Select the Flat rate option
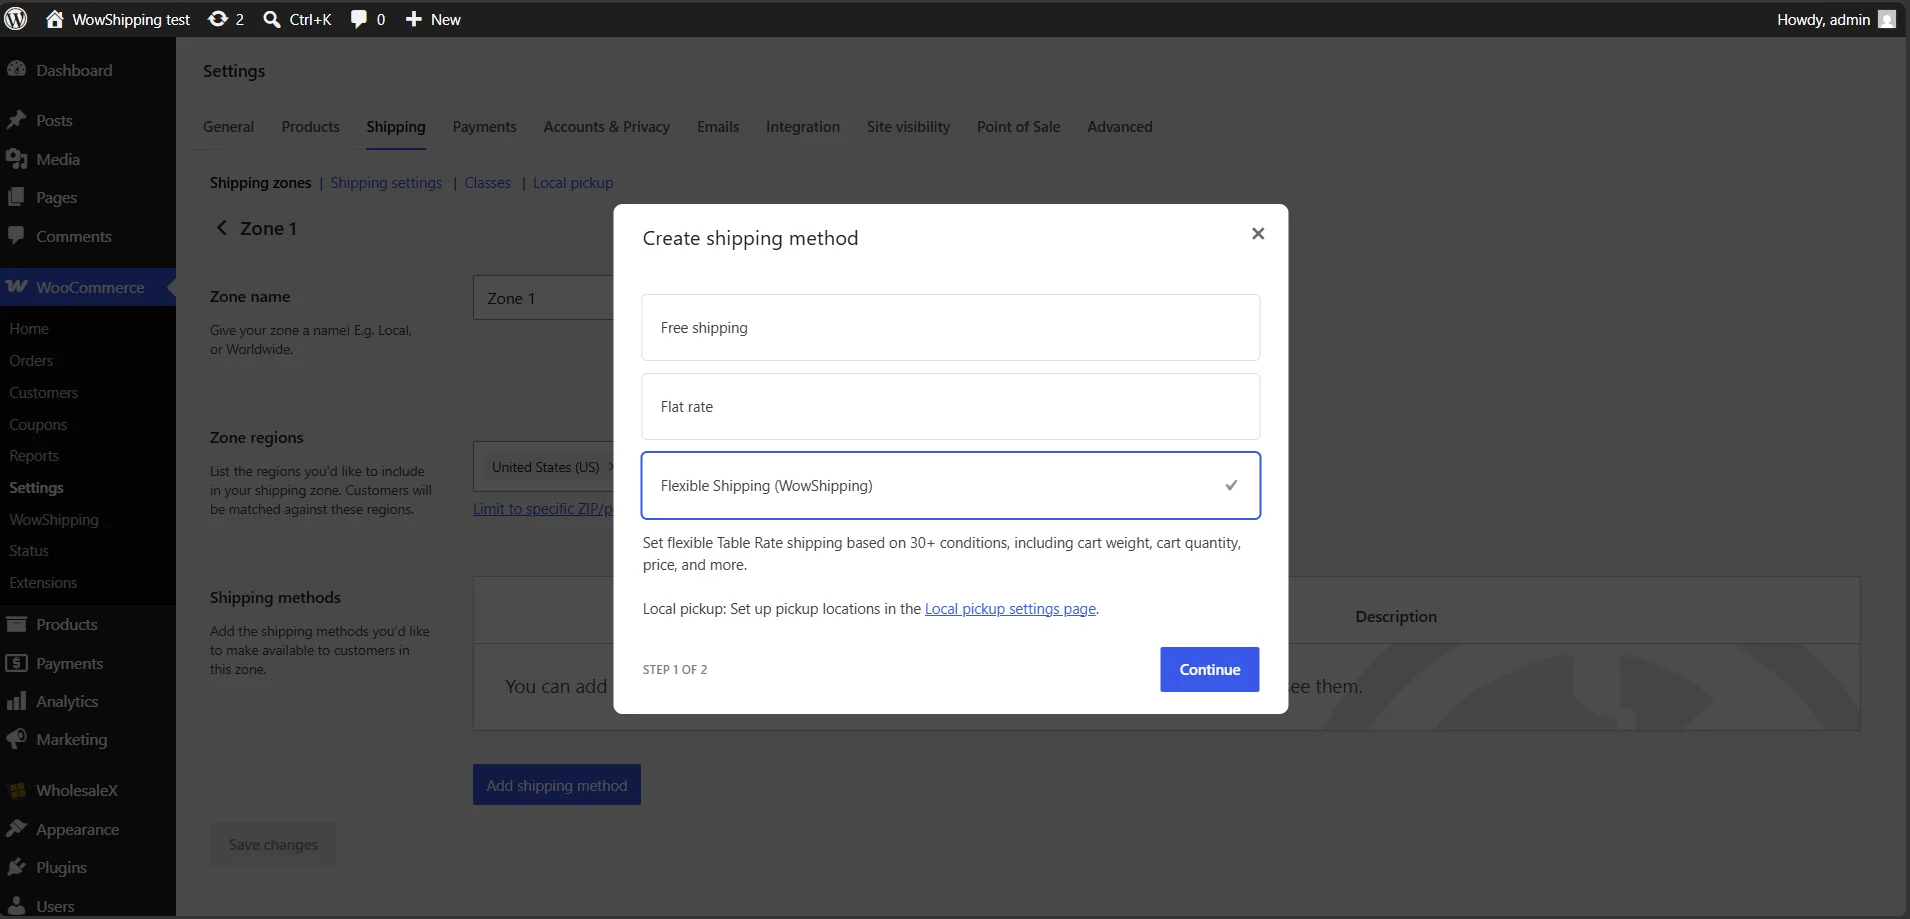Screen dimensions: 1910x919 (950, 406)
